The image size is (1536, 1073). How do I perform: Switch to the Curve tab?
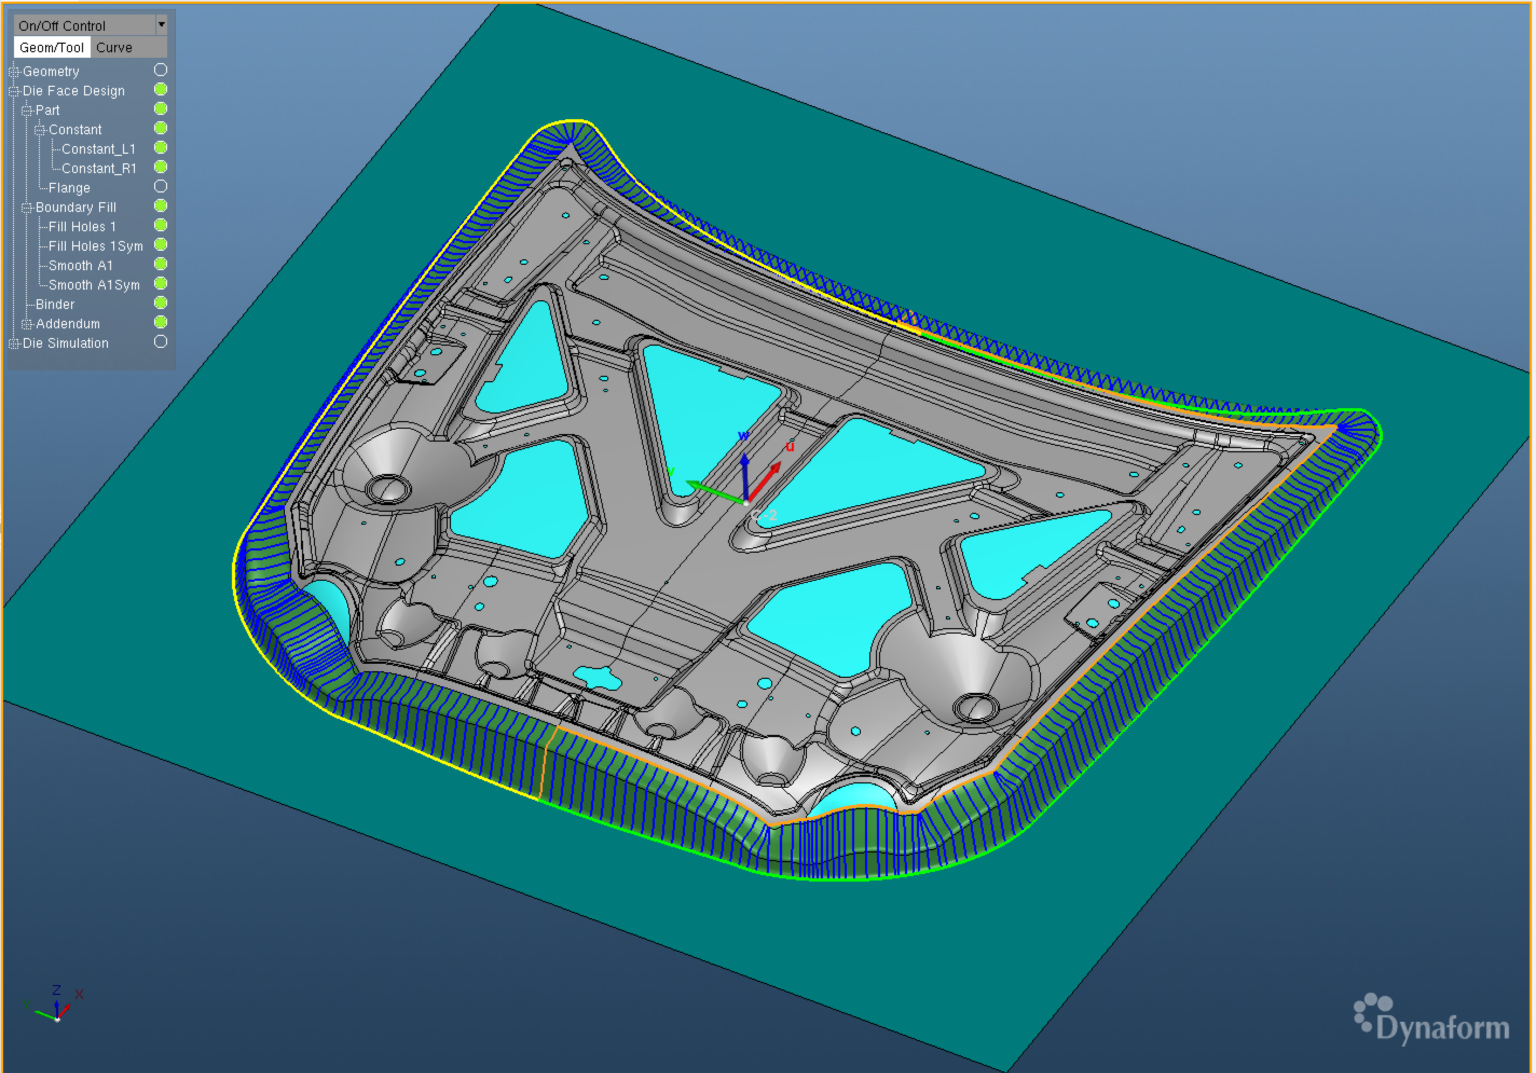[114, 47]
